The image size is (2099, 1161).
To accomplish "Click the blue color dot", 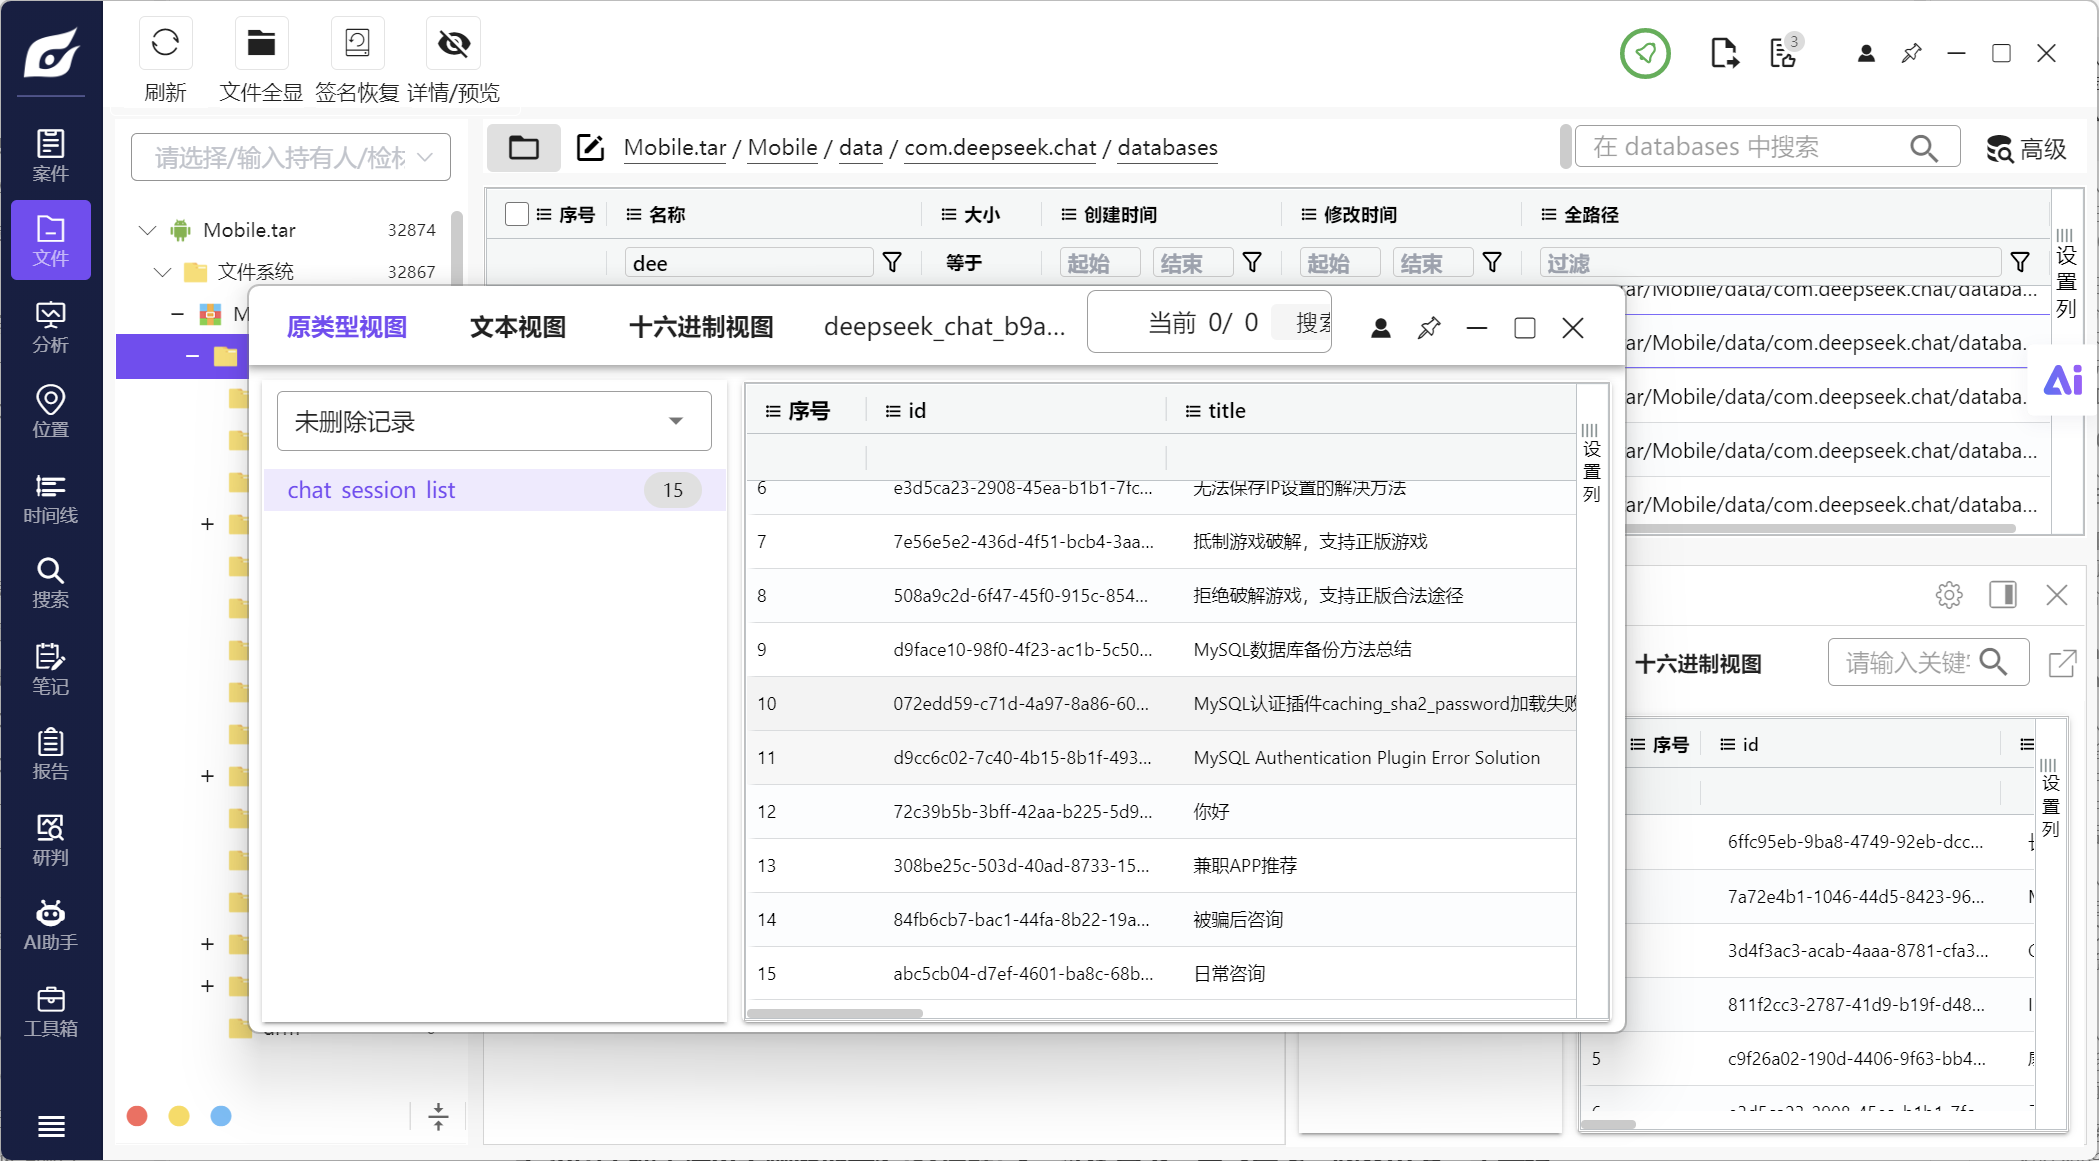I will click(221, 1116).
